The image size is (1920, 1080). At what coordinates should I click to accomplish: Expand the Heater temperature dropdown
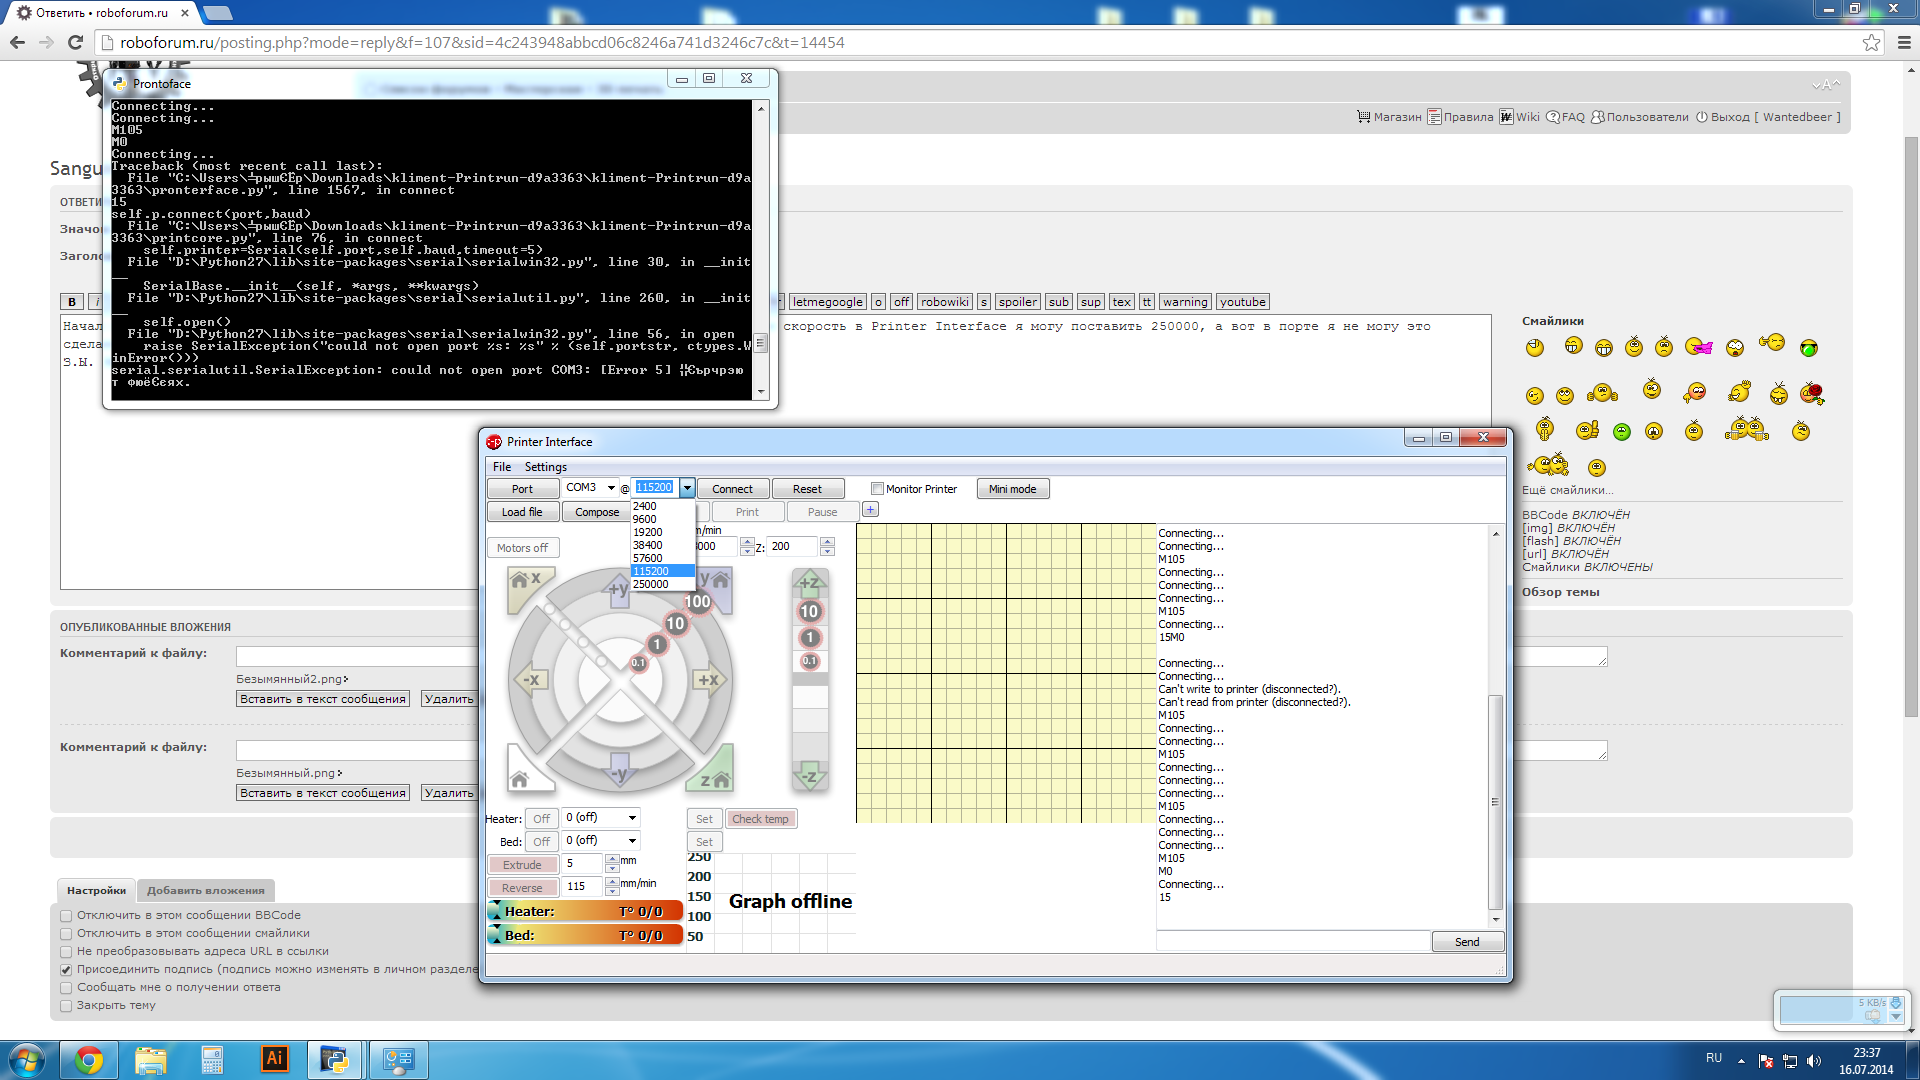coord(632,818)
